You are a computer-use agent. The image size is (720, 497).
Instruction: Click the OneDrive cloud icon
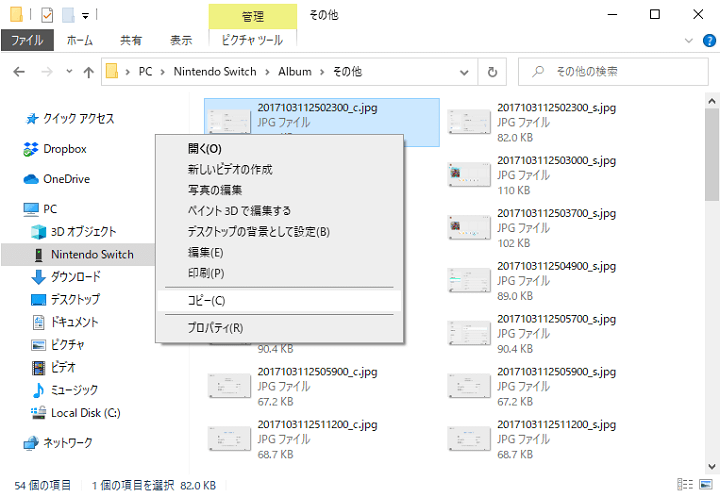coord(31,179)
